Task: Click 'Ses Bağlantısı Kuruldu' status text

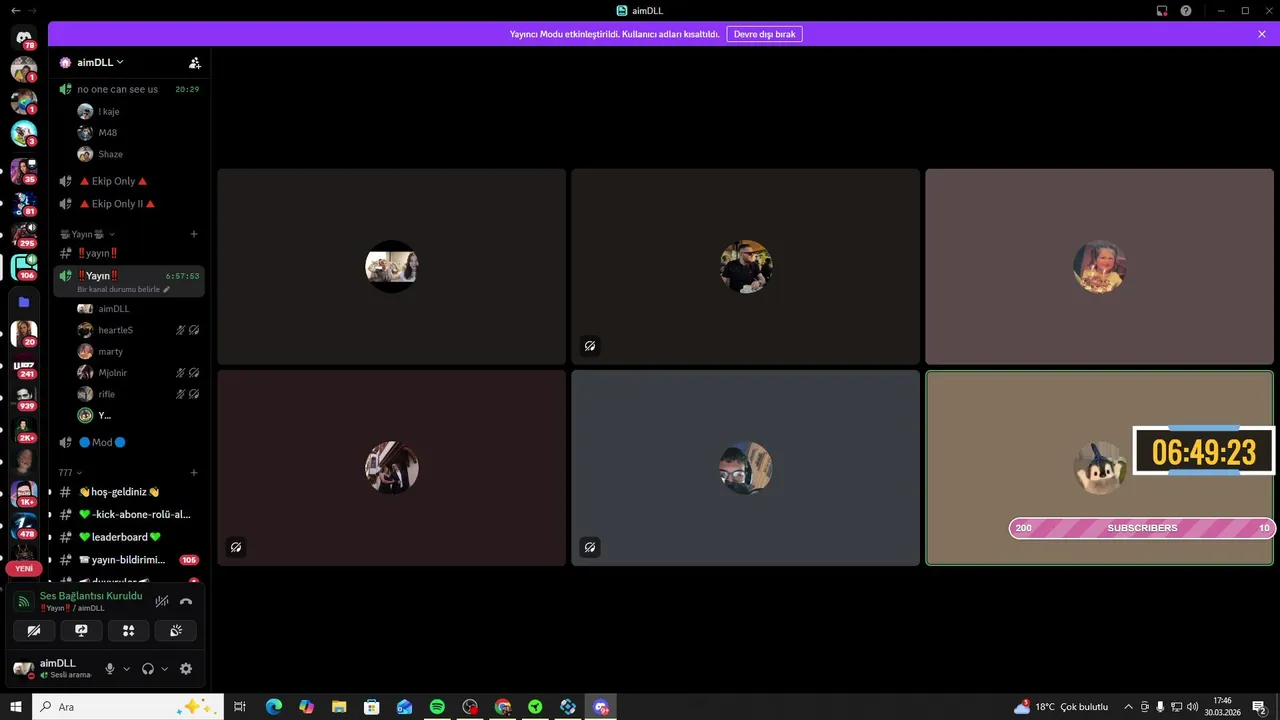Action: [x=91, y=596]
